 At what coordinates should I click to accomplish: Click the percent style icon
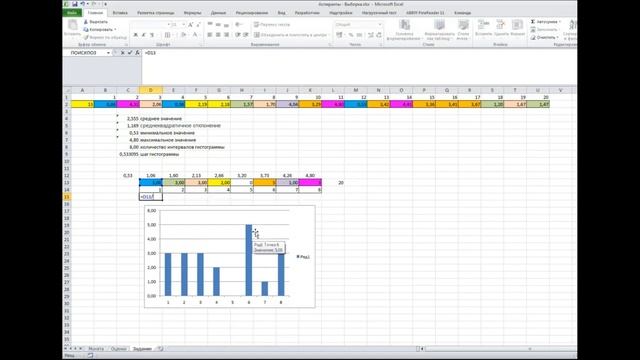coord(351,35)
